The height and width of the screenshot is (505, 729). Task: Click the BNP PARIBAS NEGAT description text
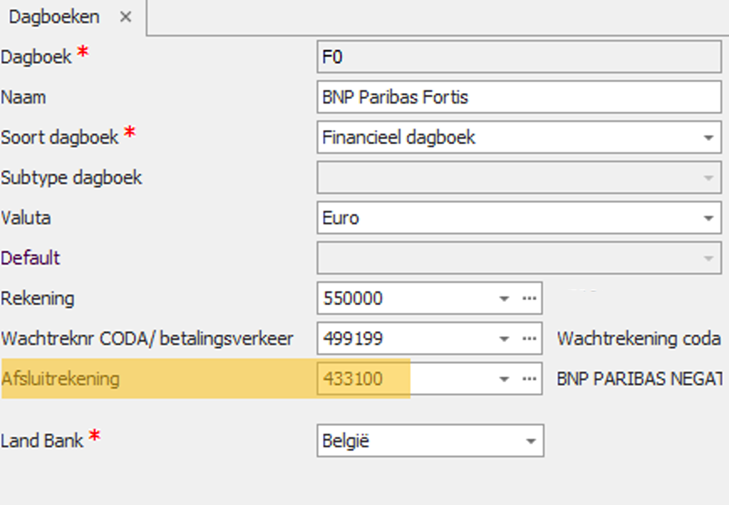click(x=638, y=379)
